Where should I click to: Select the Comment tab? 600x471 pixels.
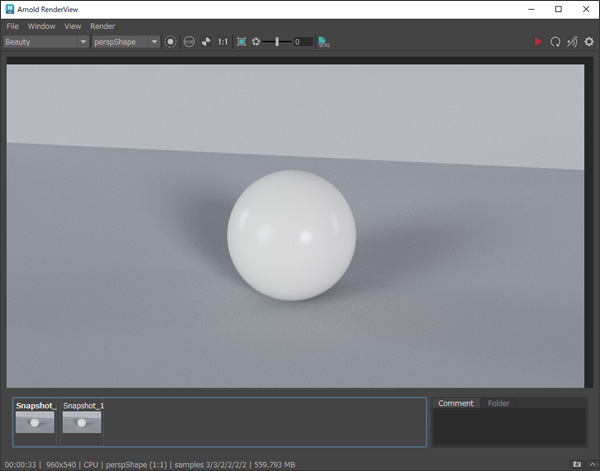pos(456,403)
